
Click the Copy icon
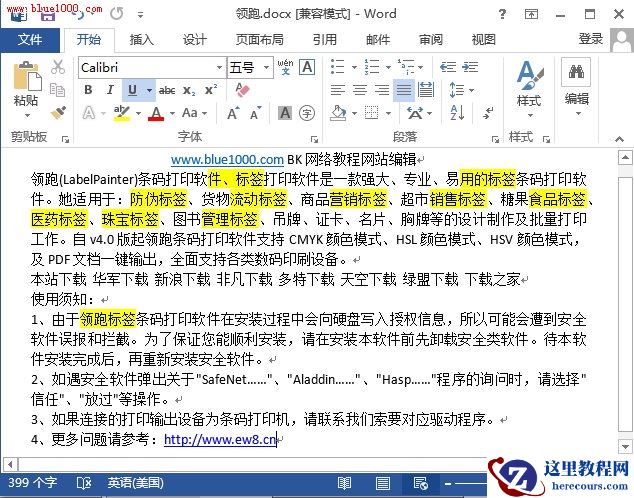click(x=57, y=90)
